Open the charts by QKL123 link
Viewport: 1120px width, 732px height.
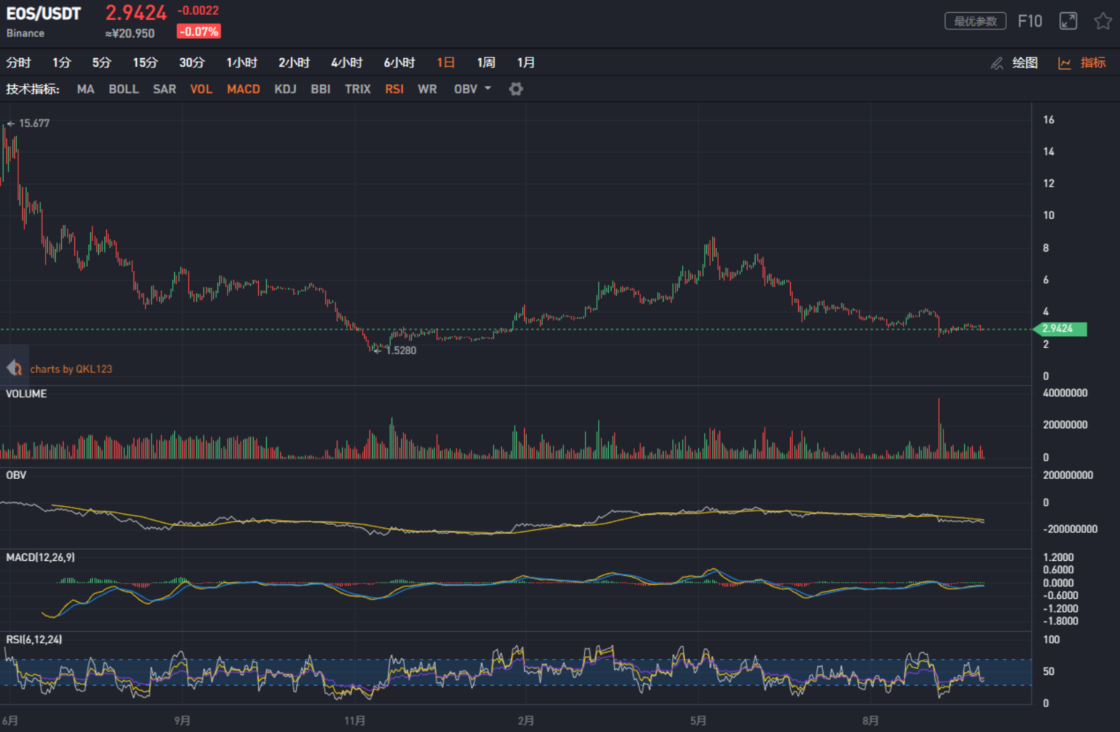click(71, 369)
